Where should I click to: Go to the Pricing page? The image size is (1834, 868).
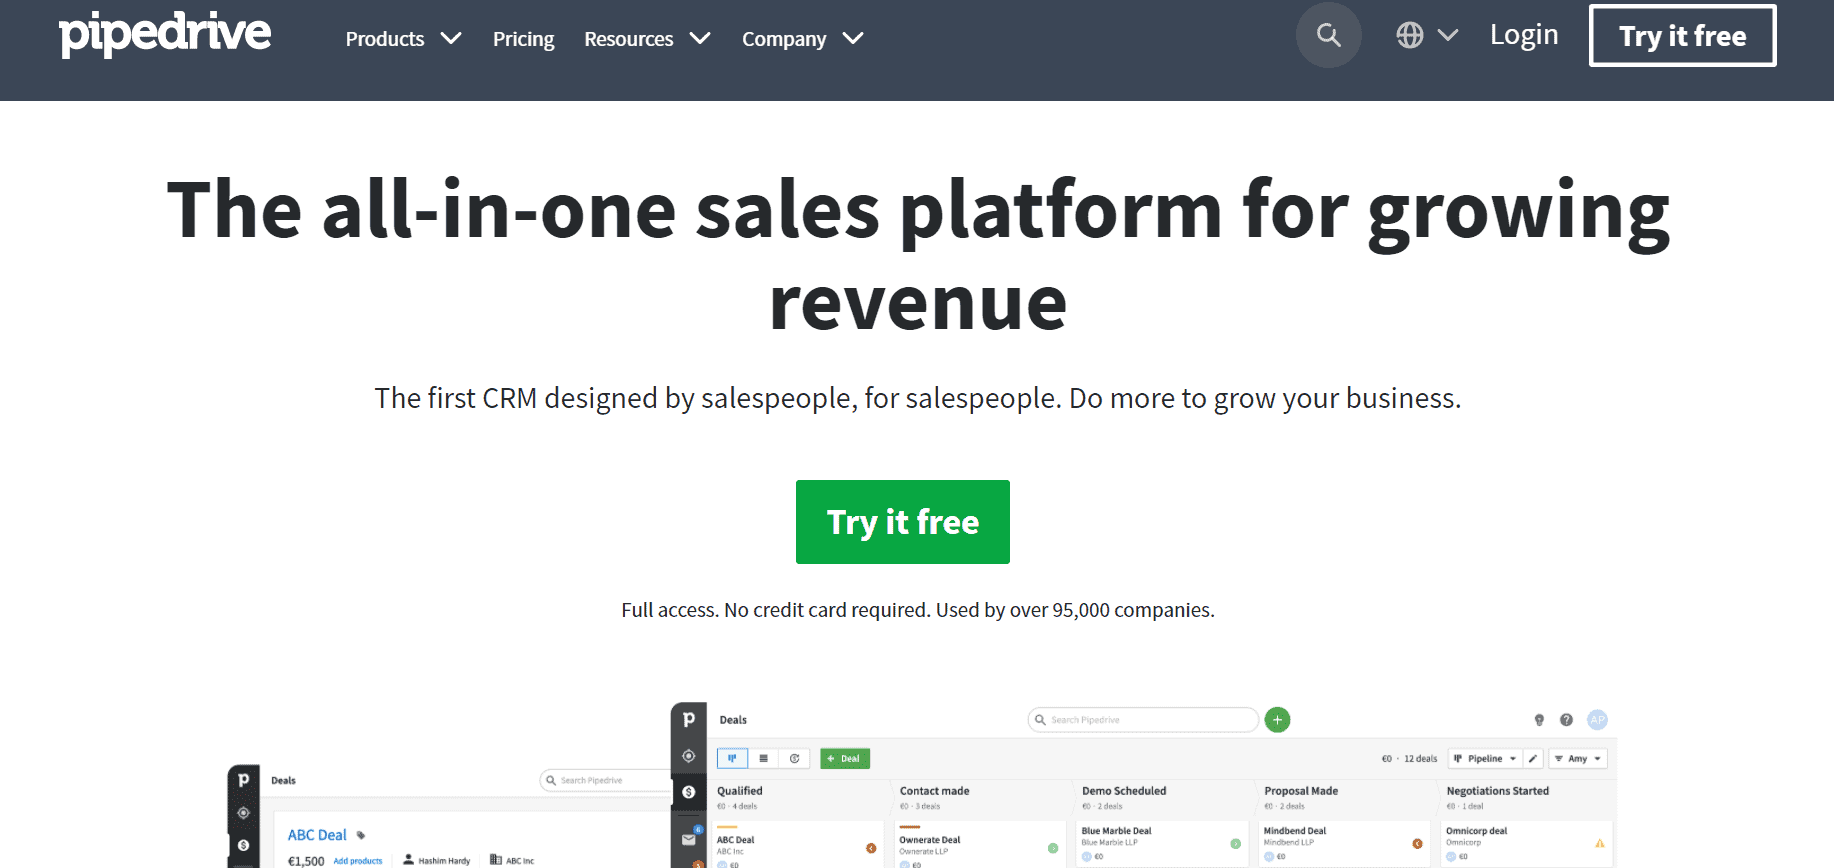click(523, 39)
